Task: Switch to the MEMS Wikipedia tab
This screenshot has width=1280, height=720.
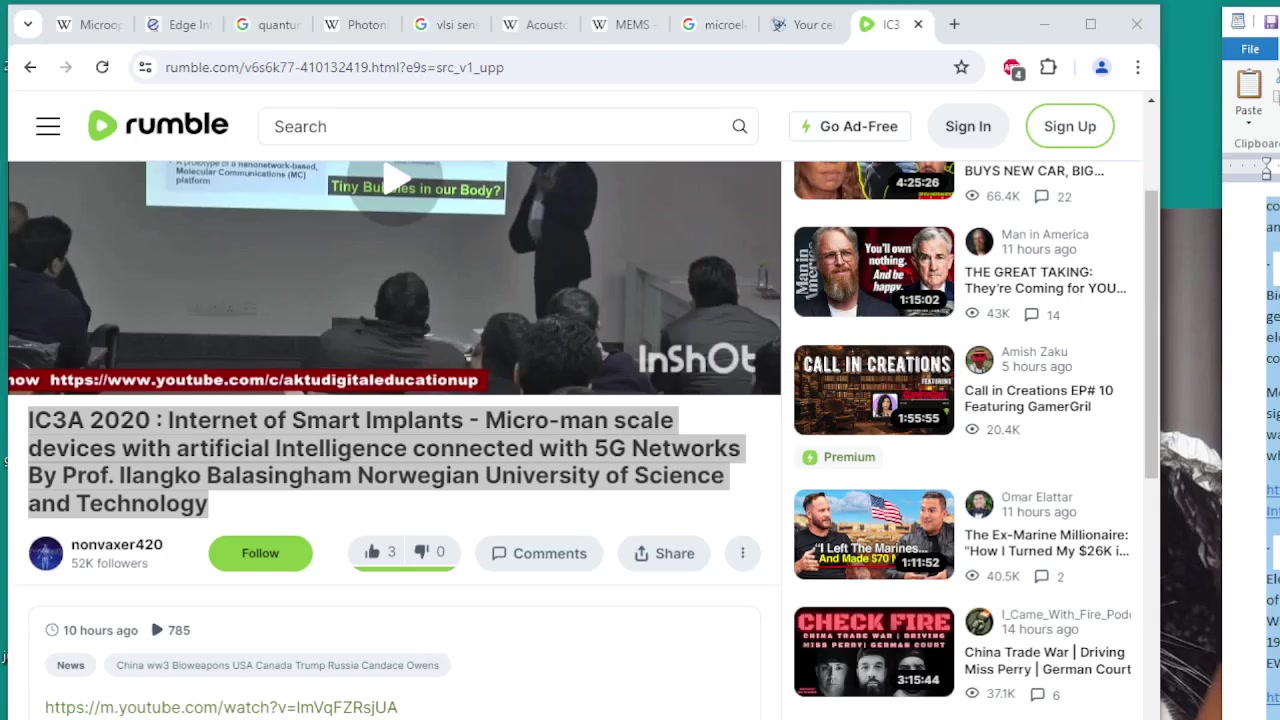Action: pos(624,24)
